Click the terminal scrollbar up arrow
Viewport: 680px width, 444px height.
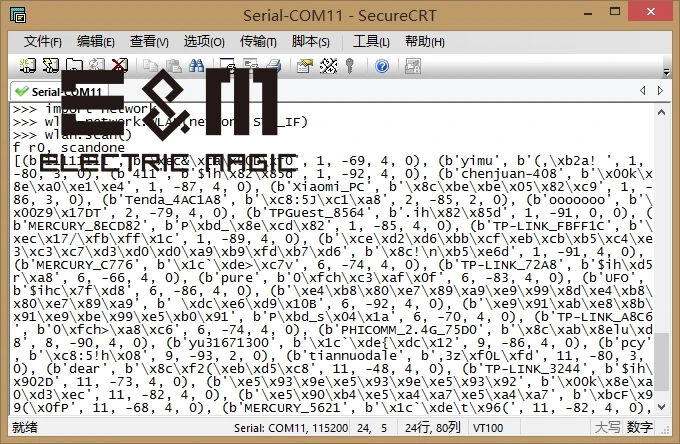coord(661,112)
